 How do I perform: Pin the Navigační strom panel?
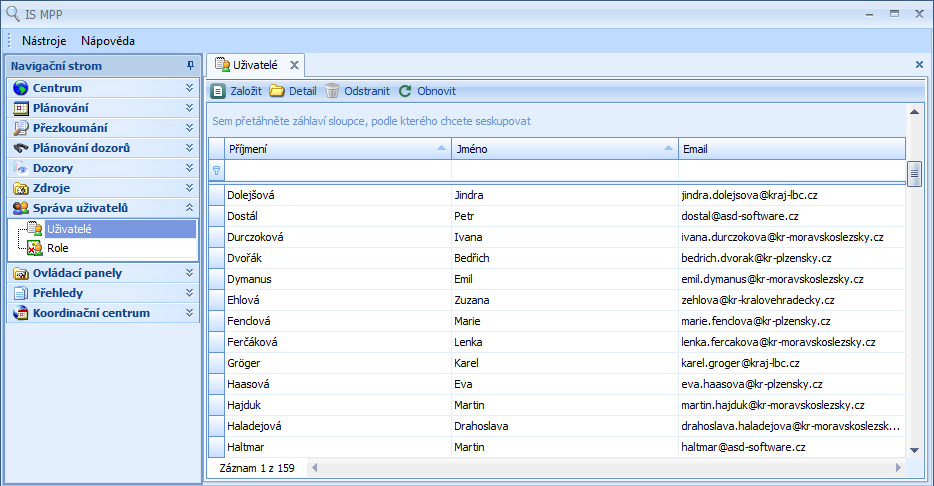click(191, 66)
